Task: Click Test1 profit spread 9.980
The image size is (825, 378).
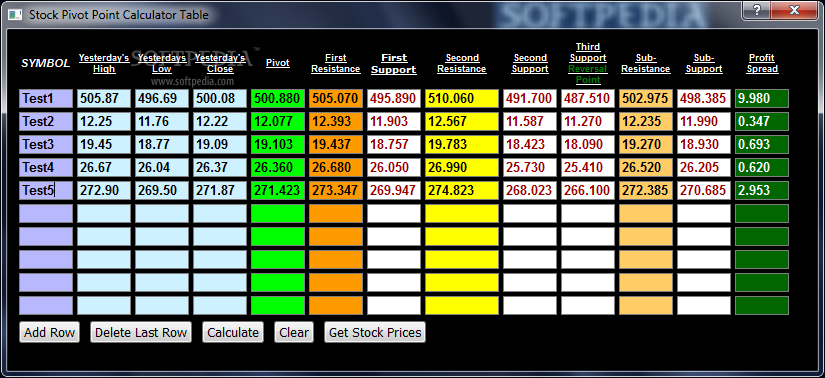Action: pyautogui.click(x=762, y=98)
